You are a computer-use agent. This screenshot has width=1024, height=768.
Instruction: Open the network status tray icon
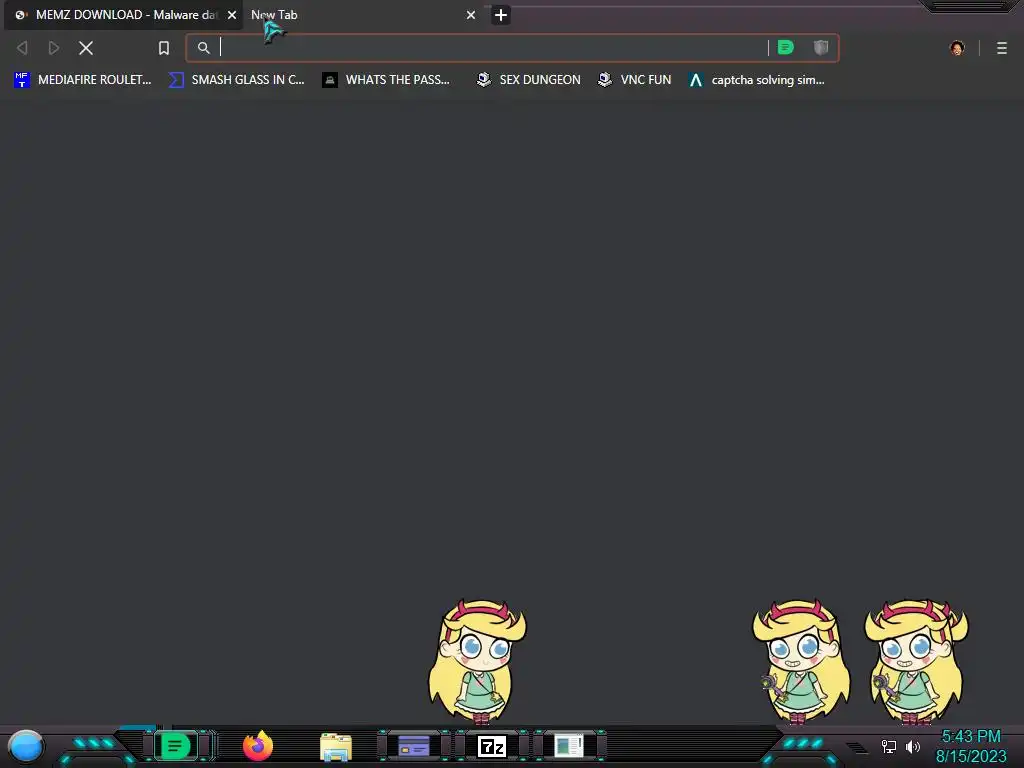click(889, 746)
